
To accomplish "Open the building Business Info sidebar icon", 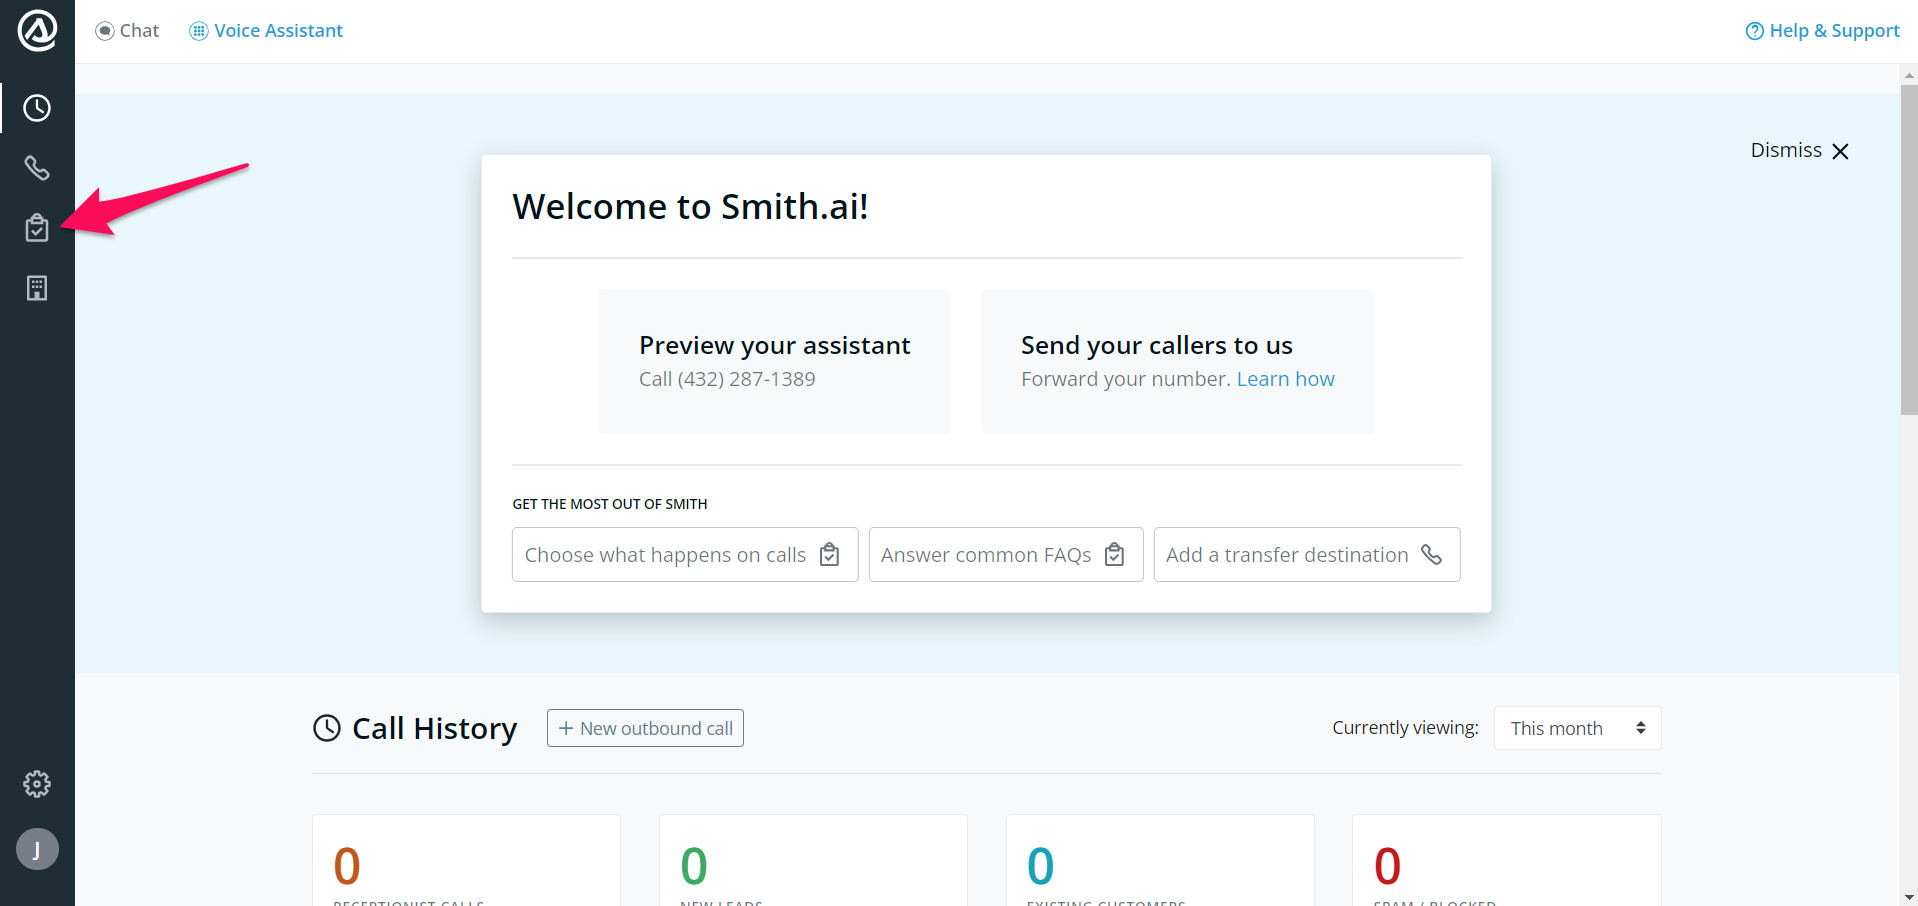I will (37, 288).
